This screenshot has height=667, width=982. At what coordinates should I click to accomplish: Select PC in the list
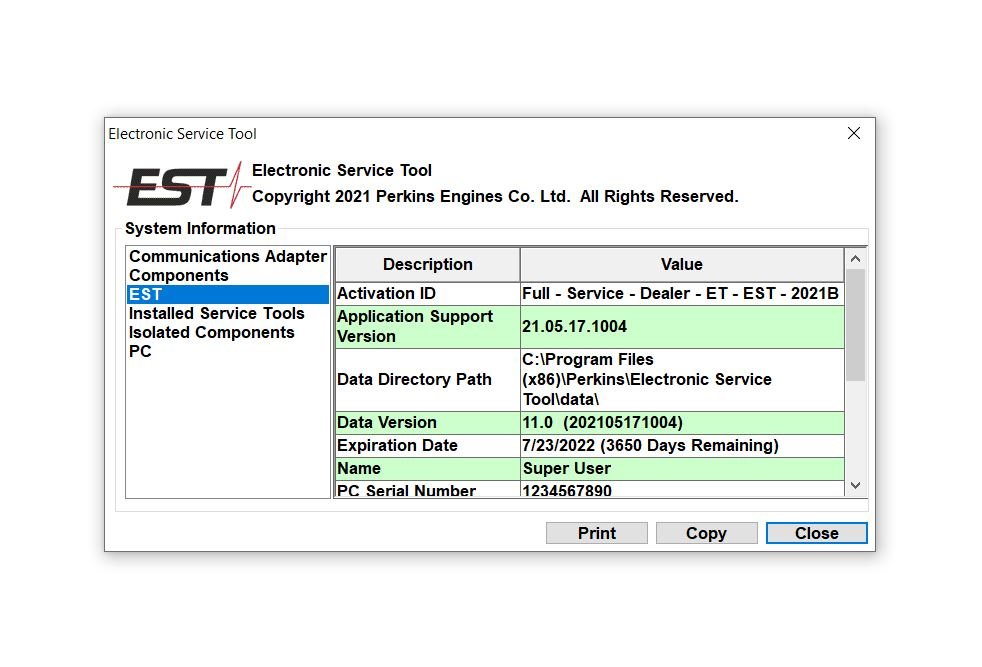[228, 351]
